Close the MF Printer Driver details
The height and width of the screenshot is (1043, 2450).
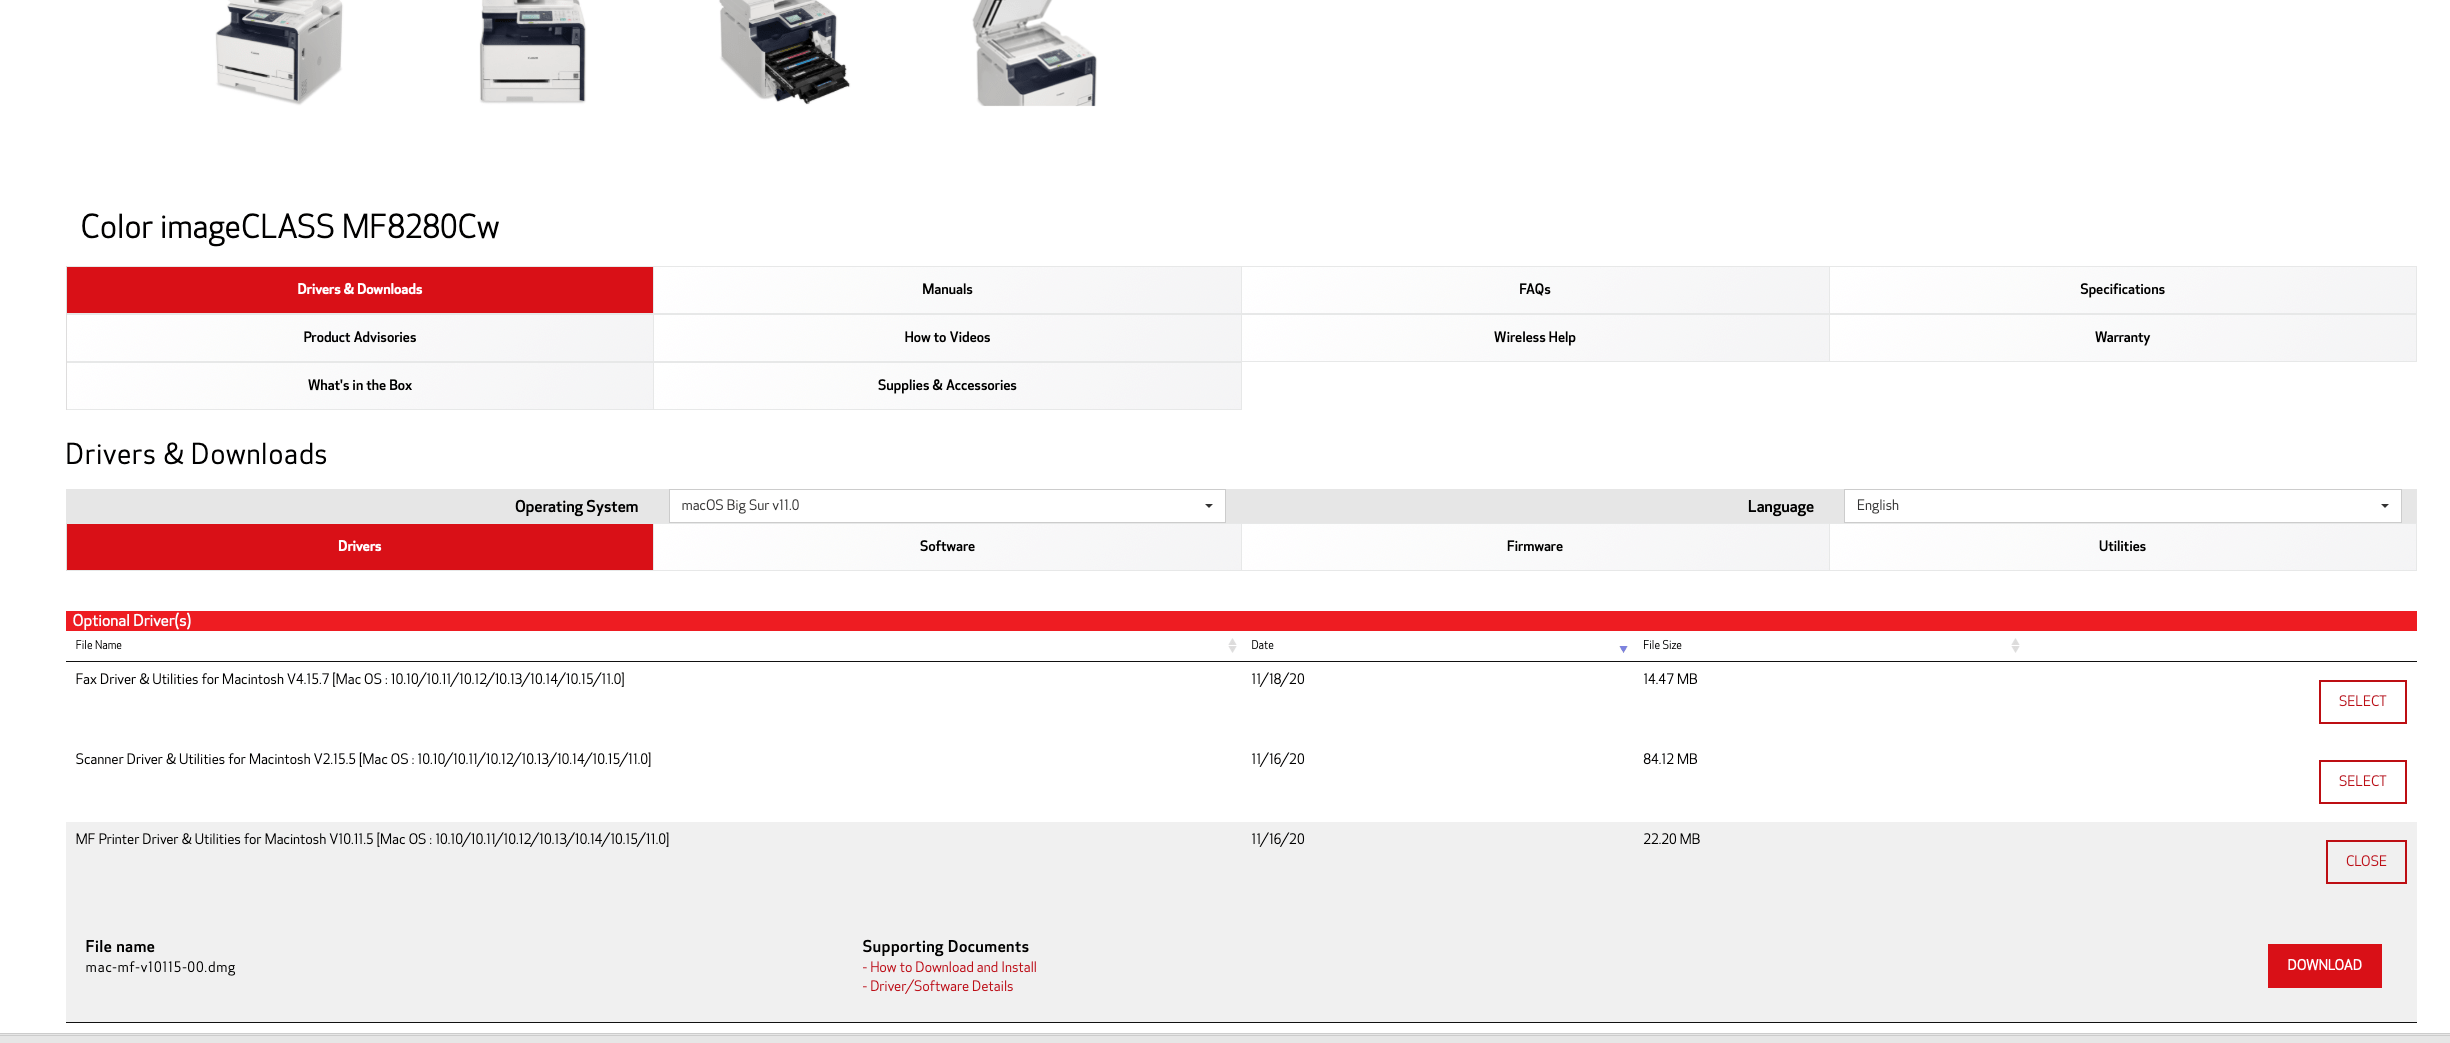[2366, 861]
